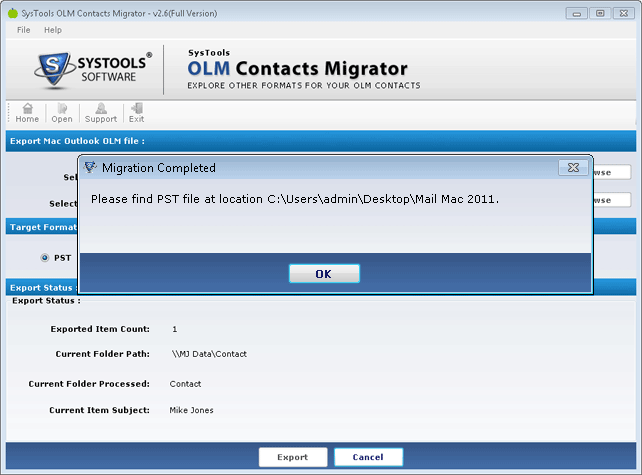Open the File menu
The height and width of the screenshot is (475, 642).
tap(23, 30)
